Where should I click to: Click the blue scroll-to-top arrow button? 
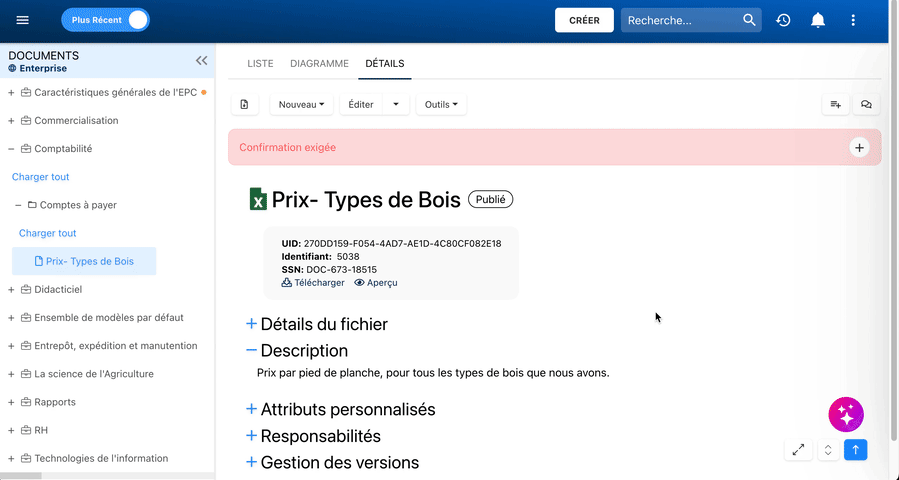click(855, 450)
